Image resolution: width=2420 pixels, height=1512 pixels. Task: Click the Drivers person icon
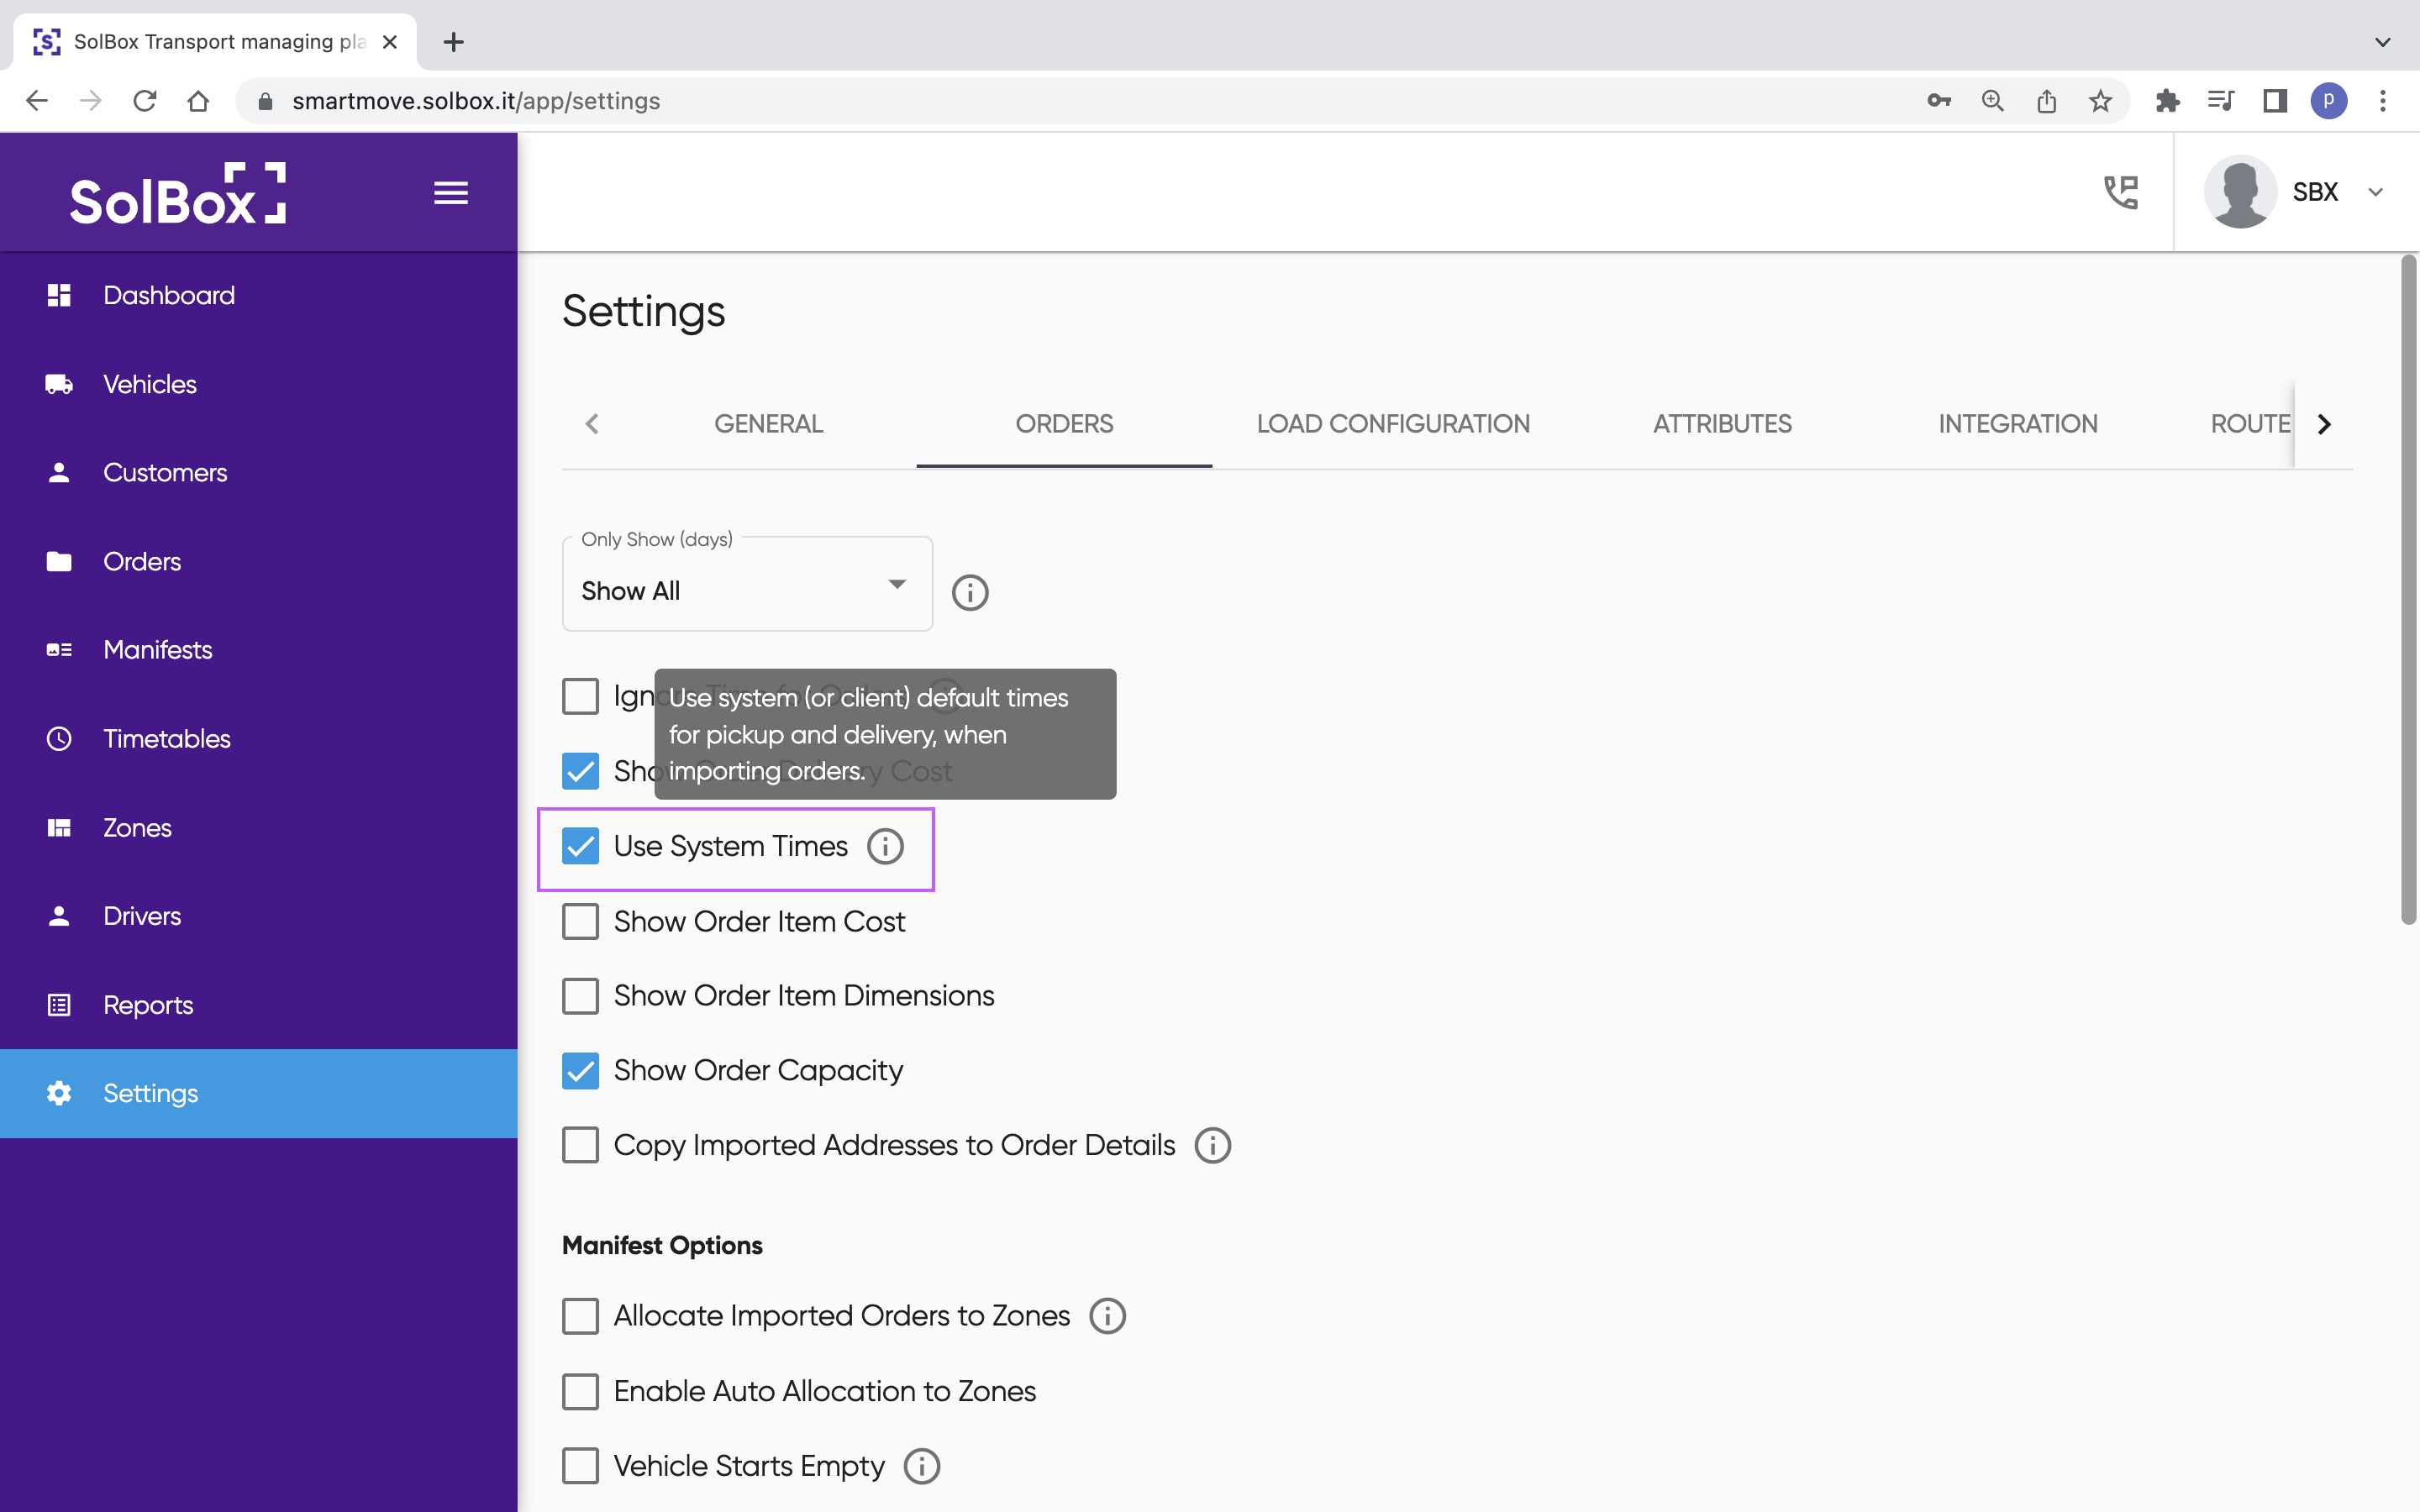click(59, 916)
